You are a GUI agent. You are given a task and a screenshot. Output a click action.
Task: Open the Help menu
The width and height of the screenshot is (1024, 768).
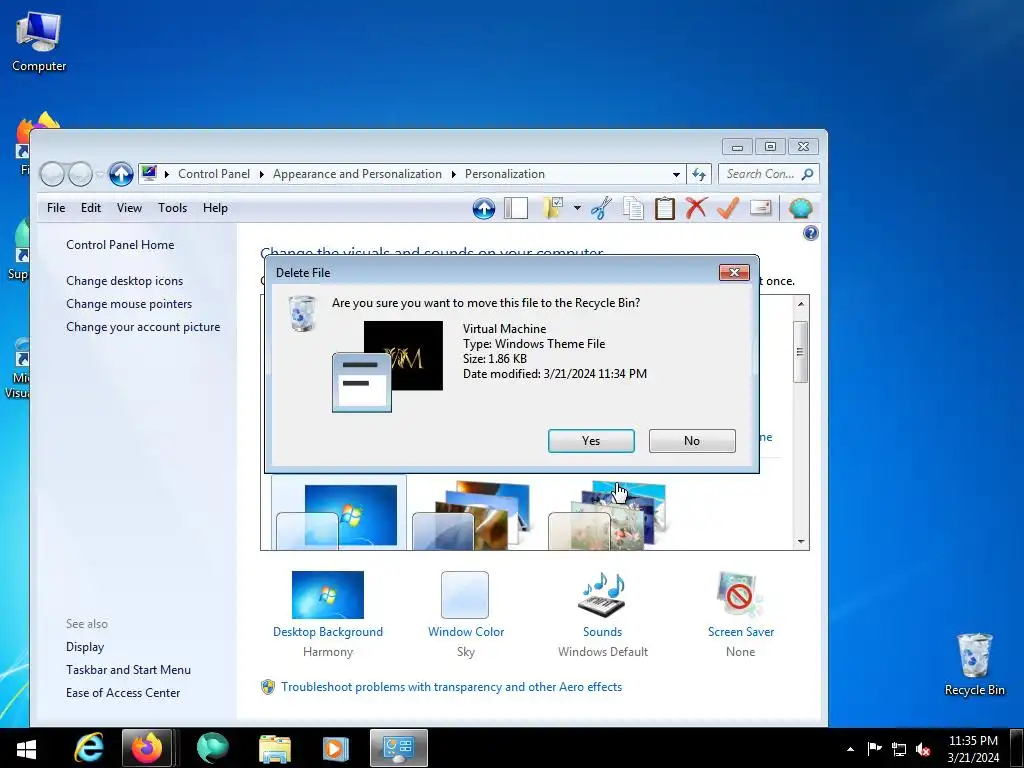[x=215, y=208]
